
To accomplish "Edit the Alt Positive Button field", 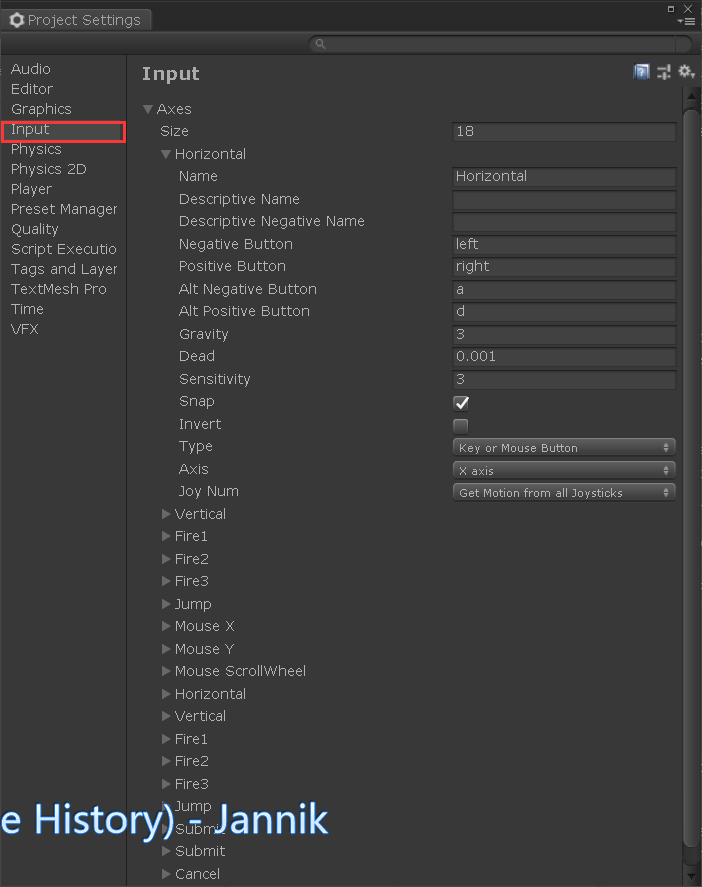I will pyautogui.click(x=564, y=311).
